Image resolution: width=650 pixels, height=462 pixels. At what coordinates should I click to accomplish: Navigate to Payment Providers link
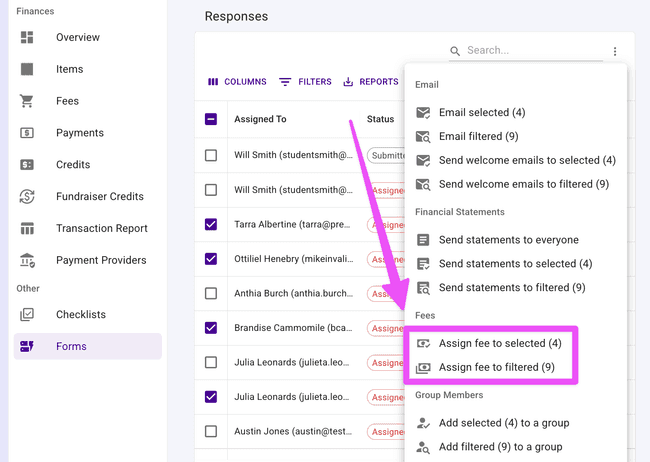coord(101,260)
